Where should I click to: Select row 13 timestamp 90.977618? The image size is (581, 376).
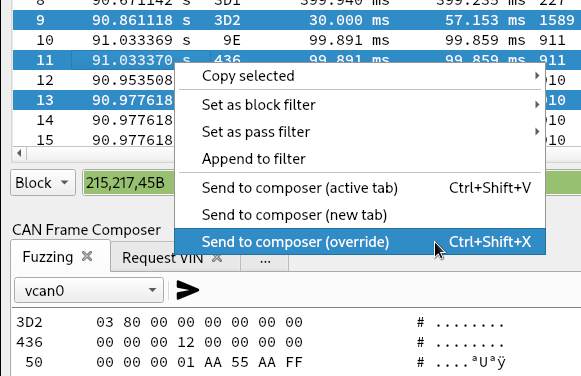point(132,100)
